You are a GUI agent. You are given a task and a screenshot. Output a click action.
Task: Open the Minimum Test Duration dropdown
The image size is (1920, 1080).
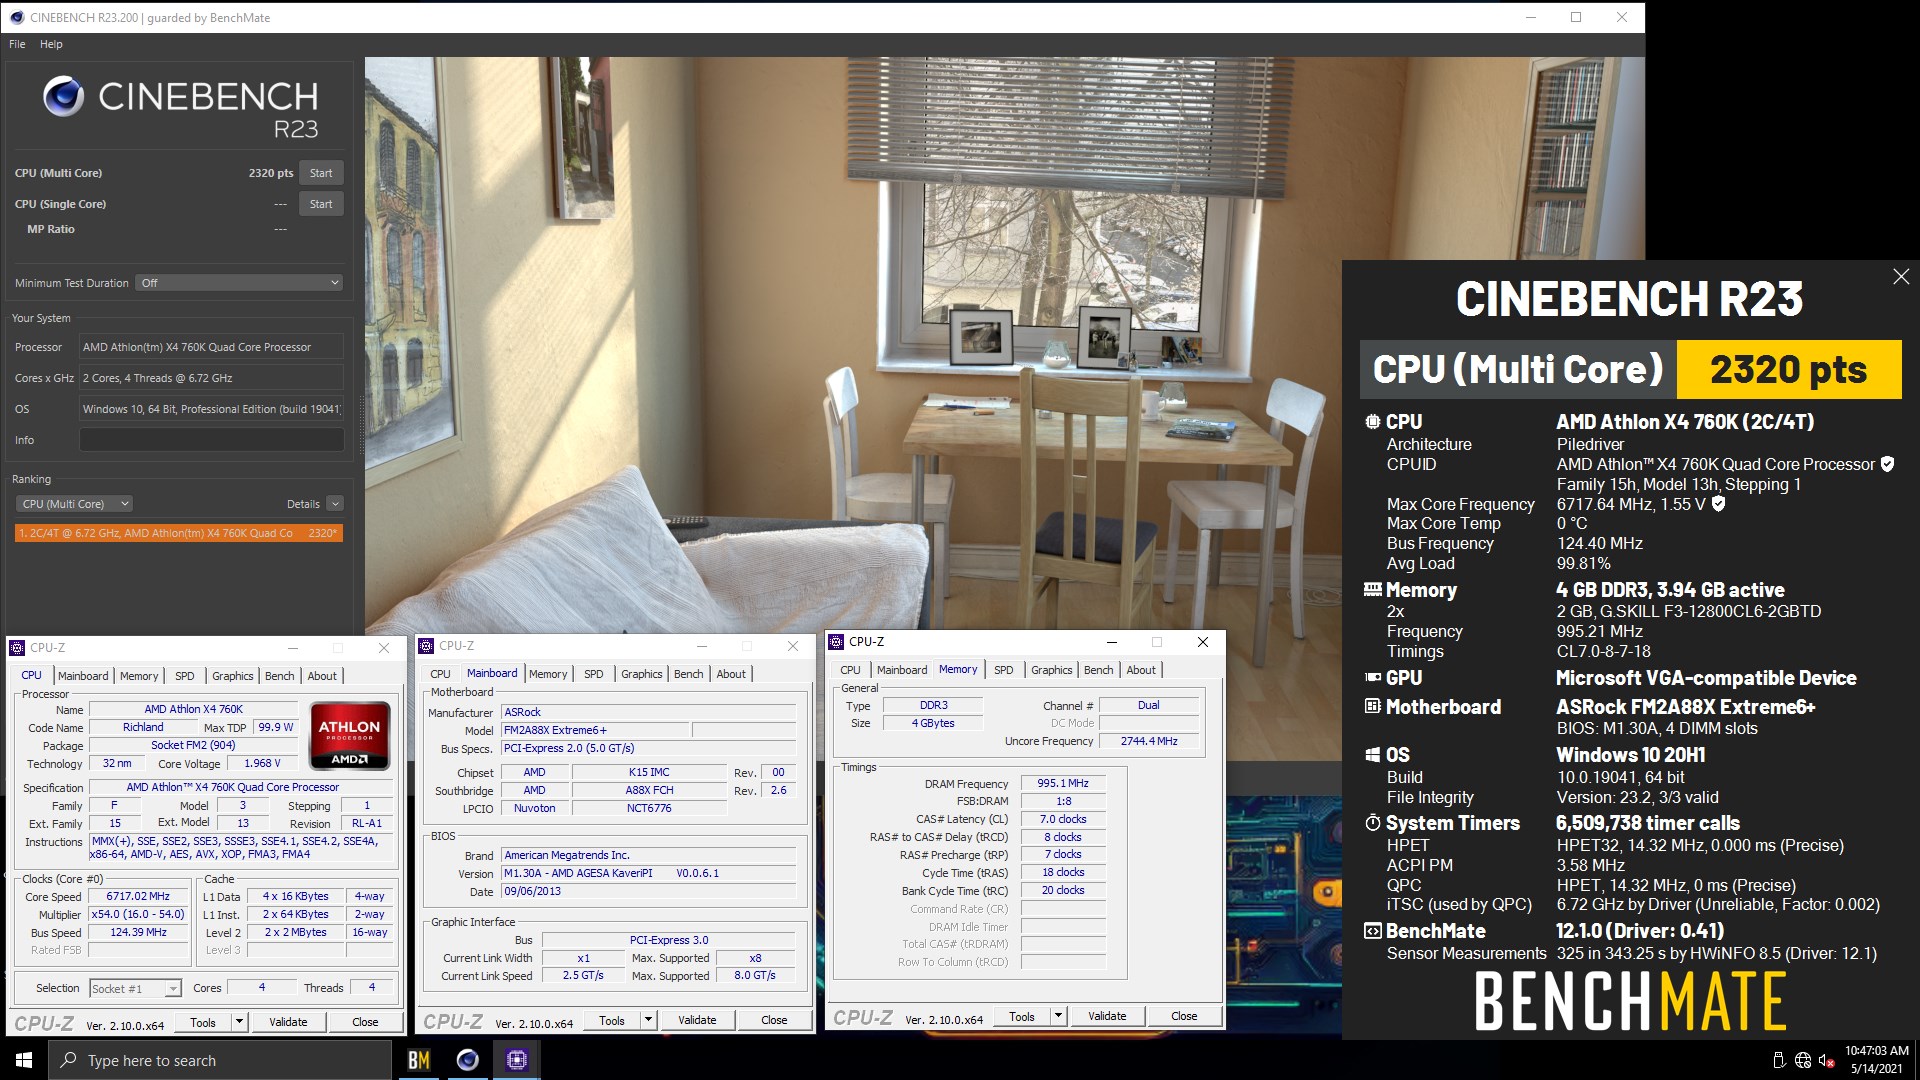pyautogui.click(x=240, y=283)
